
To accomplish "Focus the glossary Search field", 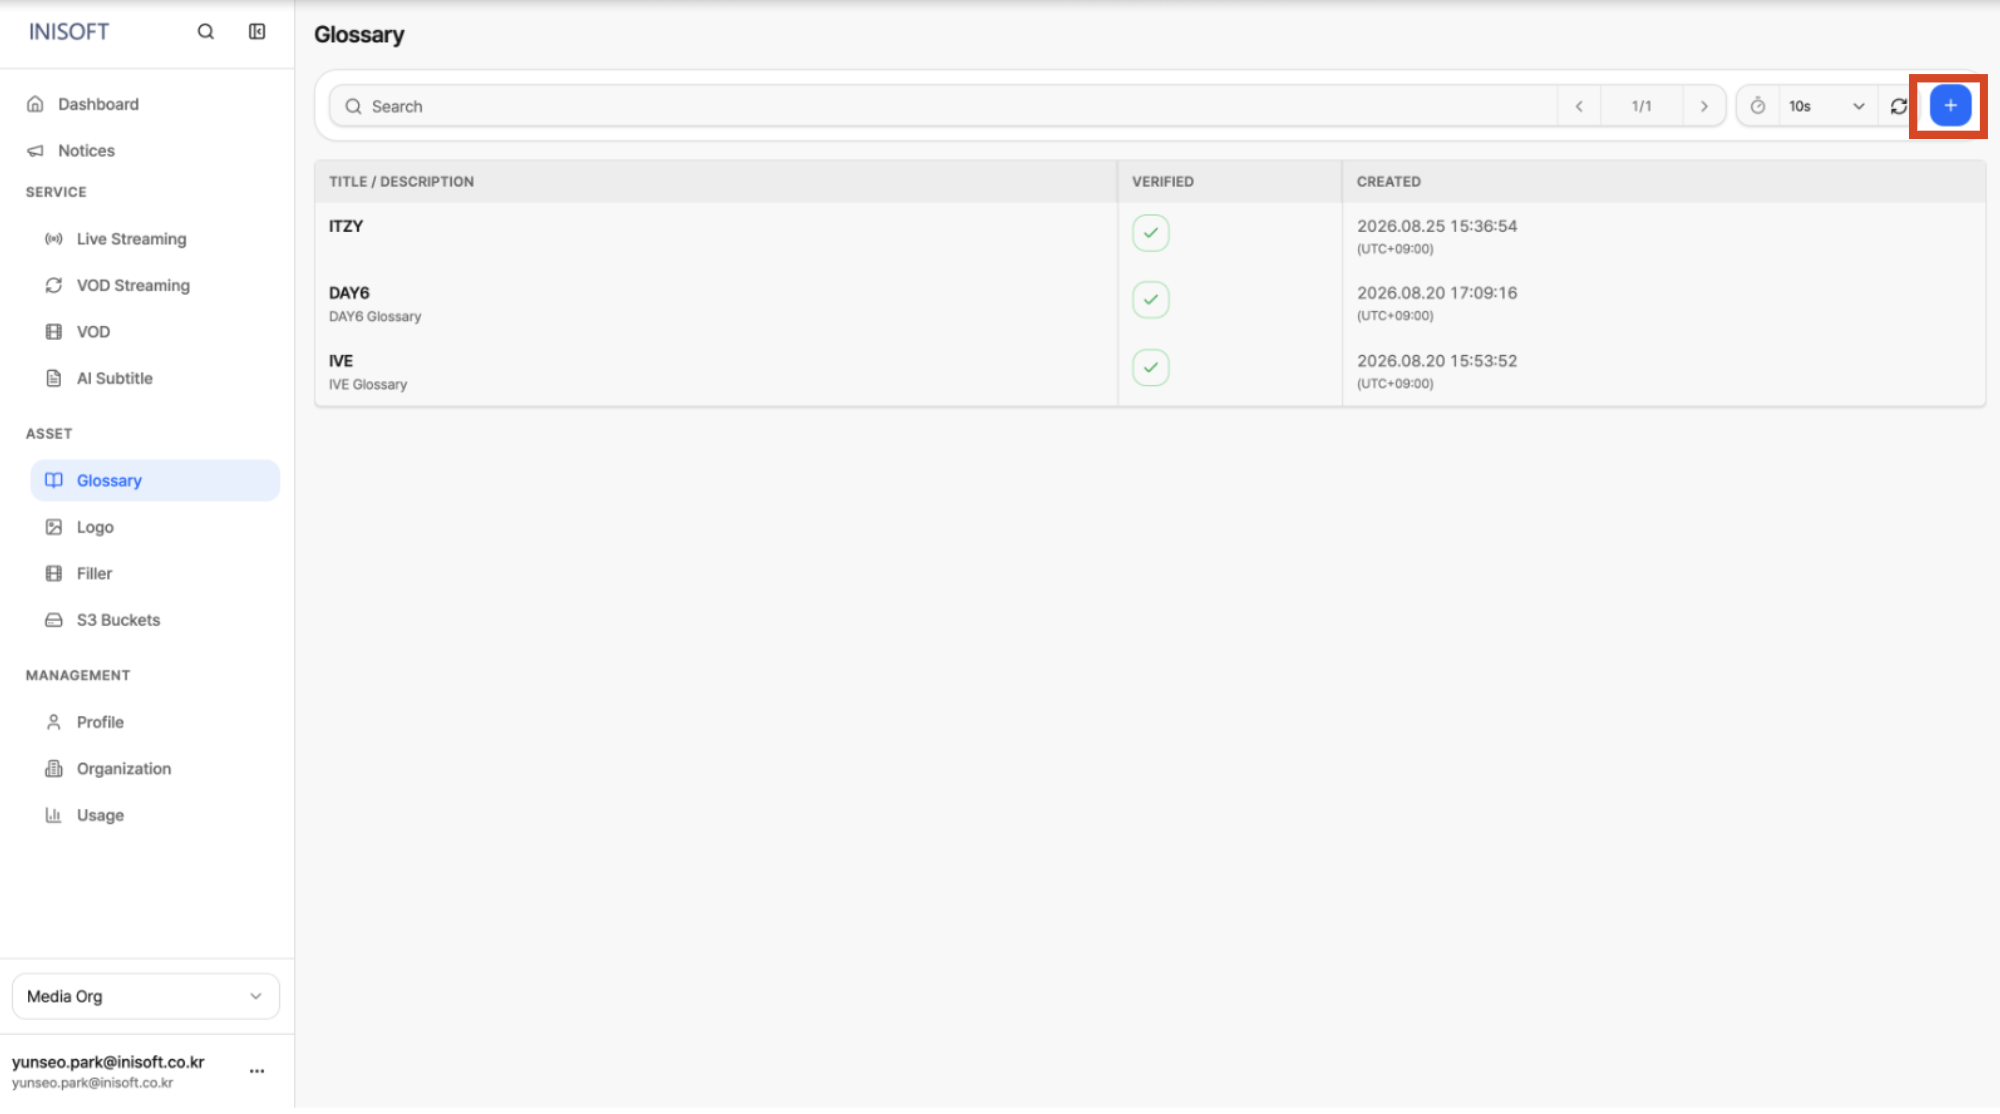I will 943,106.
